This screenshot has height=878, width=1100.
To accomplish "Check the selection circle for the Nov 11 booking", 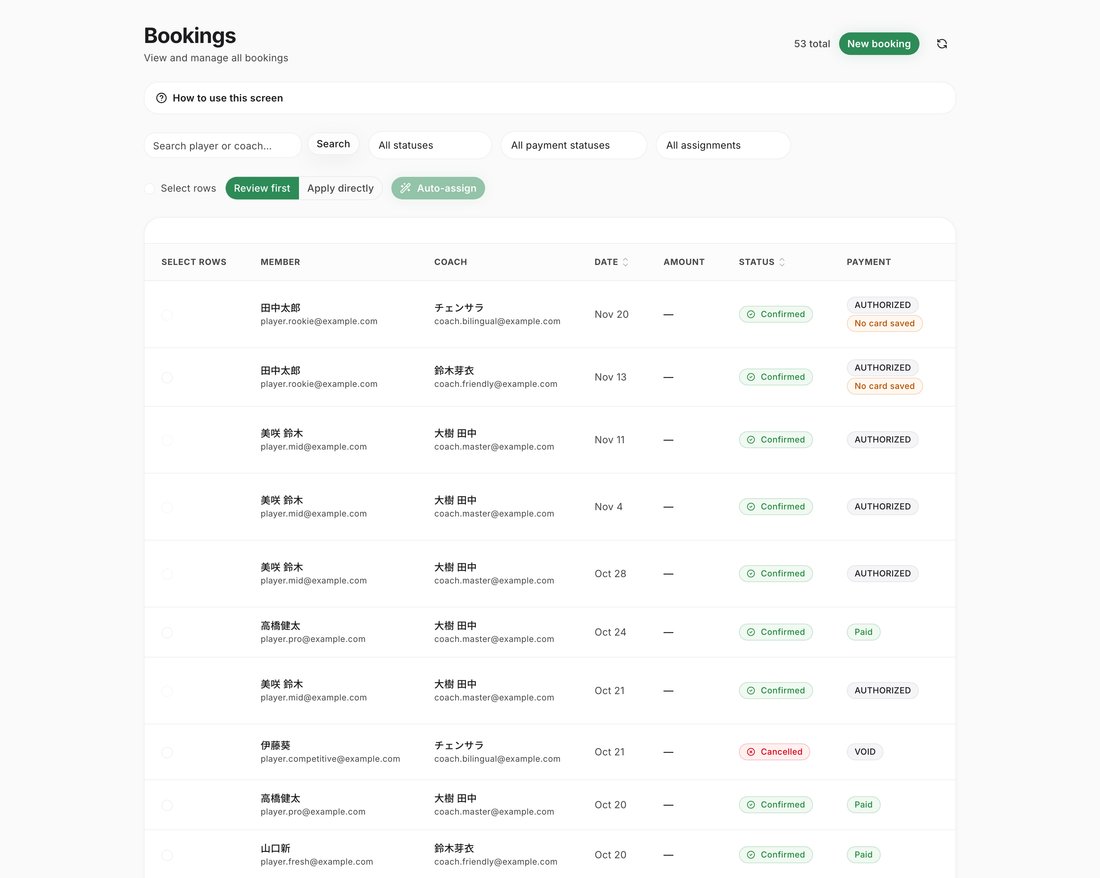I will [167, 440].
